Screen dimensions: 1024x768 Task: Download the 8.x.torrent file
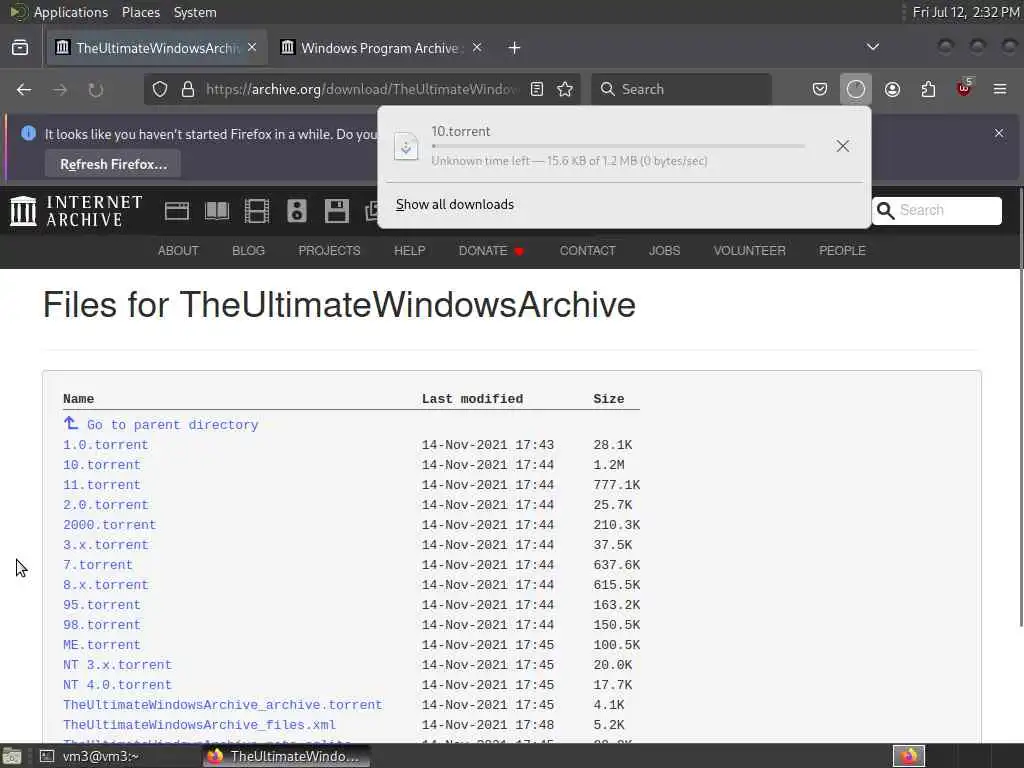[x=105, y=585]
